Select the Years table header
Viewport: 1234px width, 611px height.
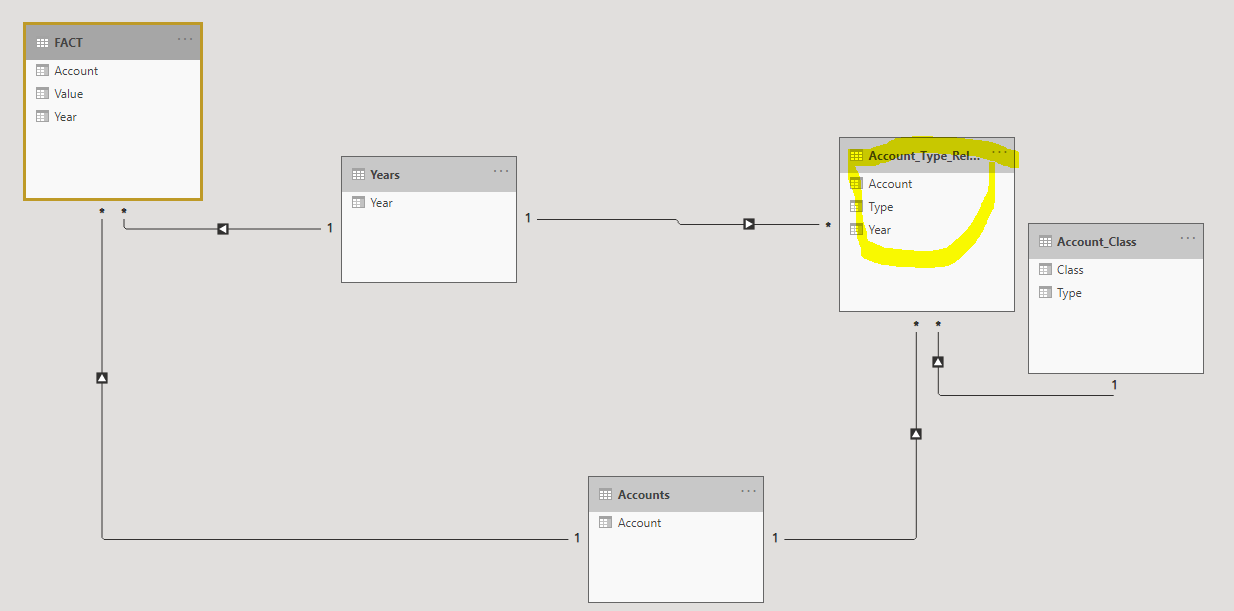tap(429, 174)
